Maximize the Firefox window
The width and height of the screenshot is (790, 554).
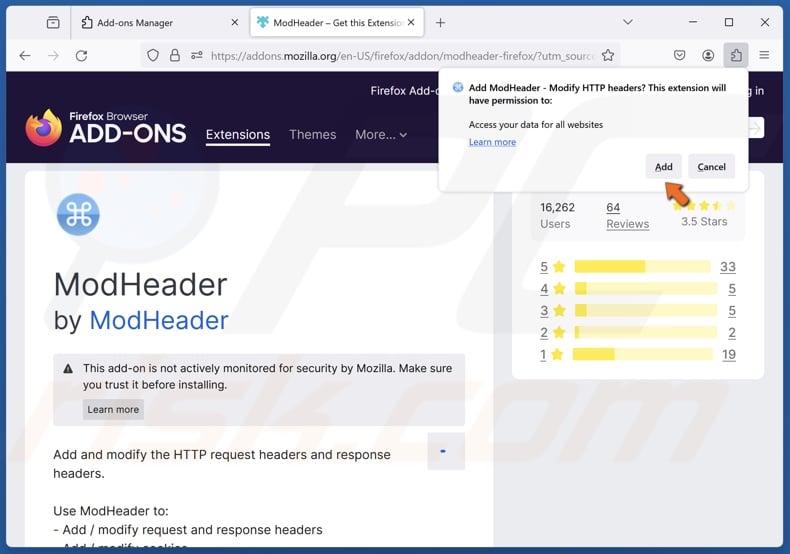(729, 22)
